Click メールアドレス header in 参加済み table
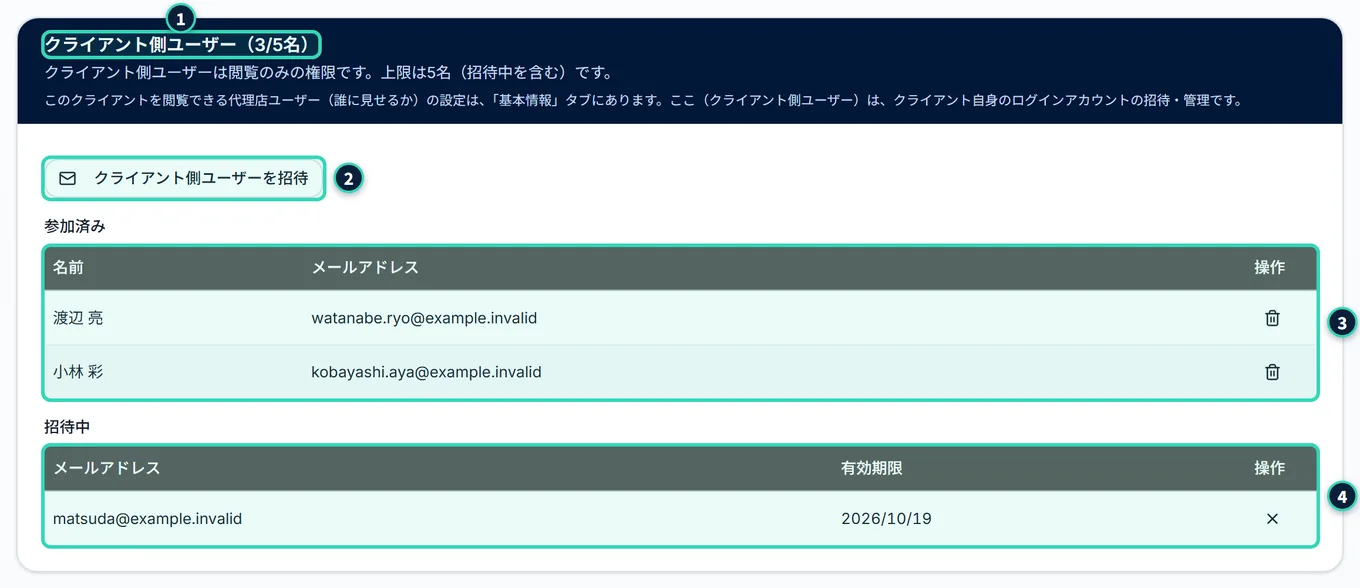1360x588 pixels. point(365,268)
